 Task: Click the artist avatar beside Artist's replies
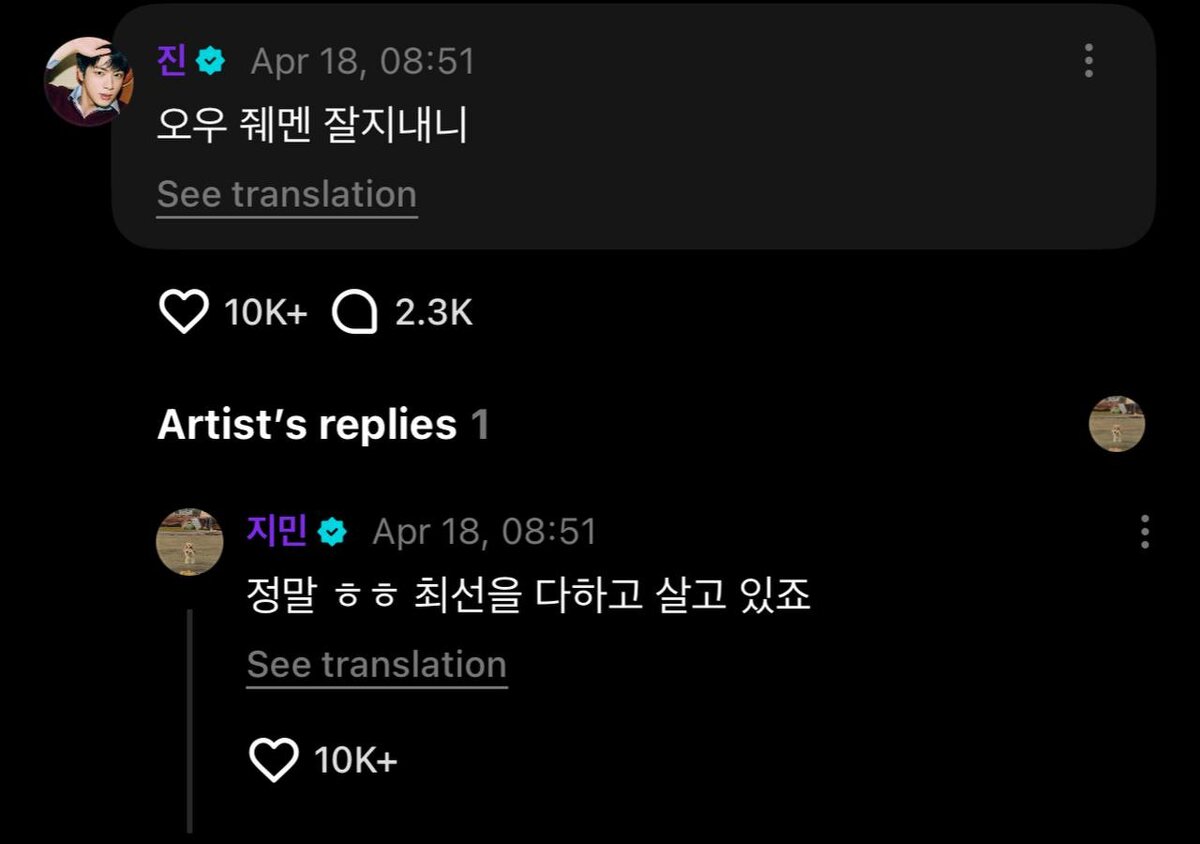point(1116,423)
